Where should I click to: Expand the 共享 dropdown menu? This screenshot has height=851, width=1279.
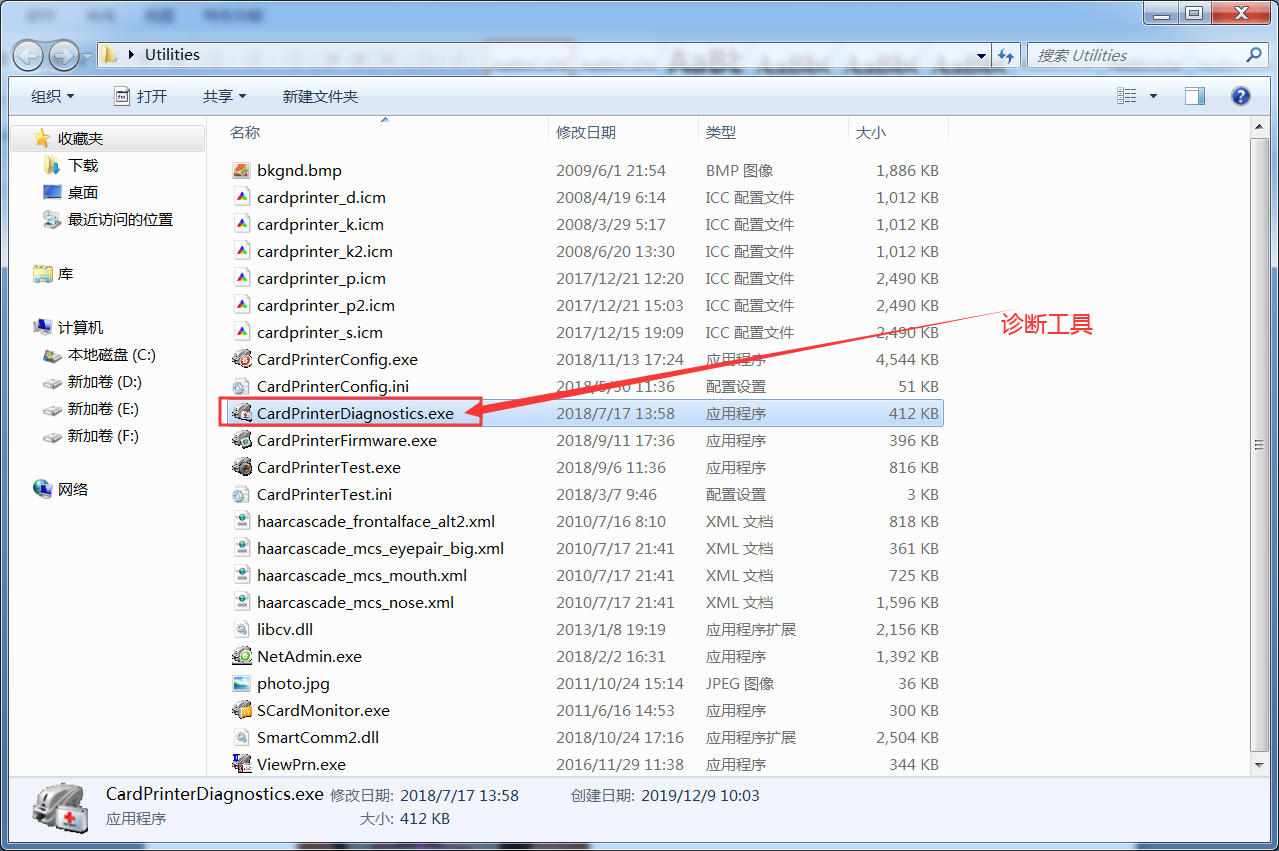pyautogui.click(x=224, y=96)
